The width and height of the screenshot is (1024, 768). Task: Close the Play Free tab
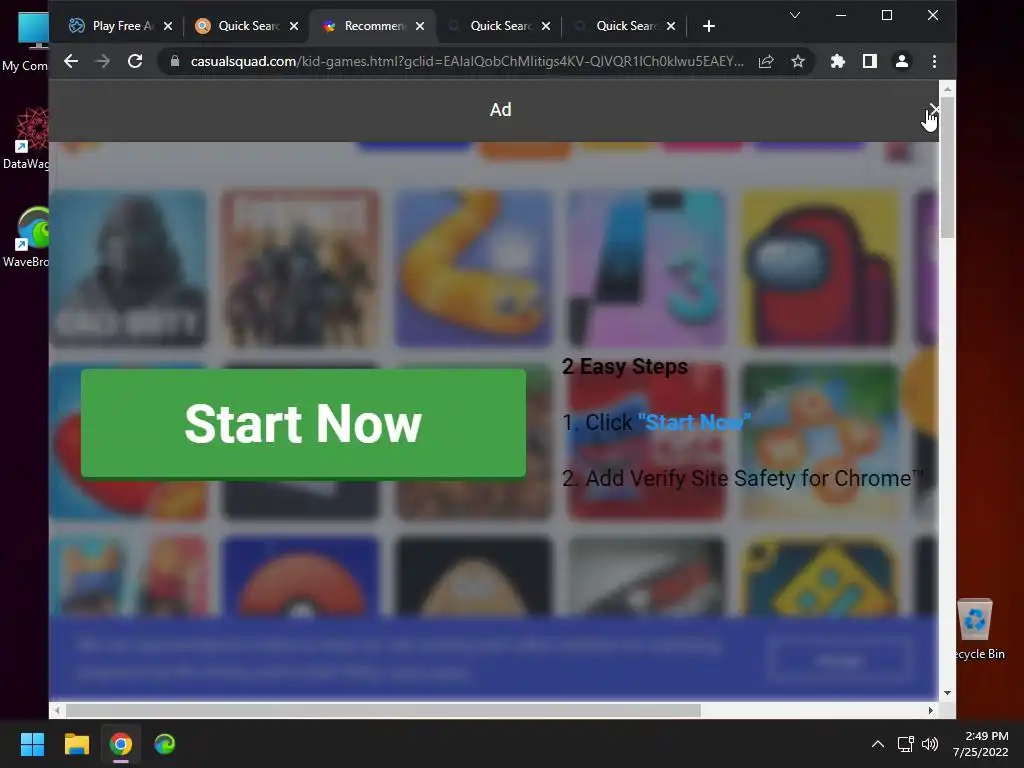[168, 26]
